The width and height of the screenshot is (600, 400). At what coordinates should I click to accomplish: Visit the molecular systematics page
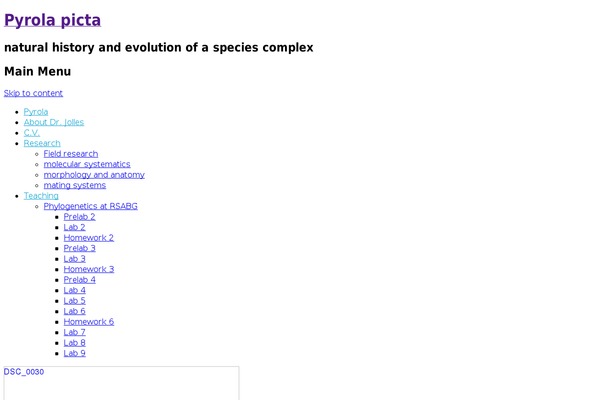coord(87,164)
